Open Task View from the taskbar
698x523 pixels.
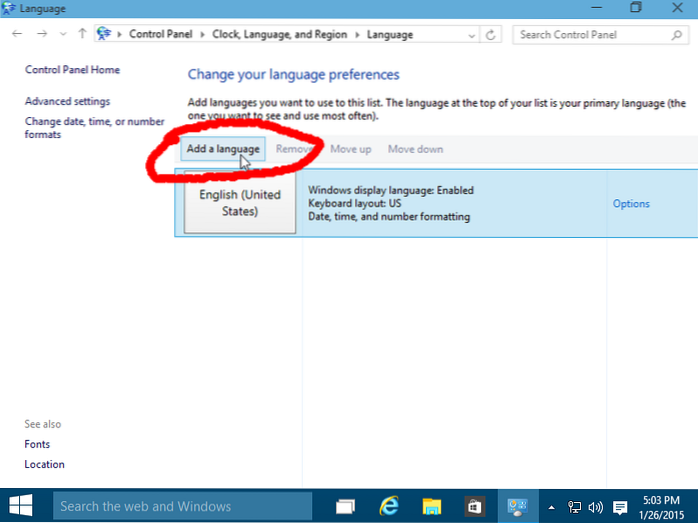click(x=346, y=506)
